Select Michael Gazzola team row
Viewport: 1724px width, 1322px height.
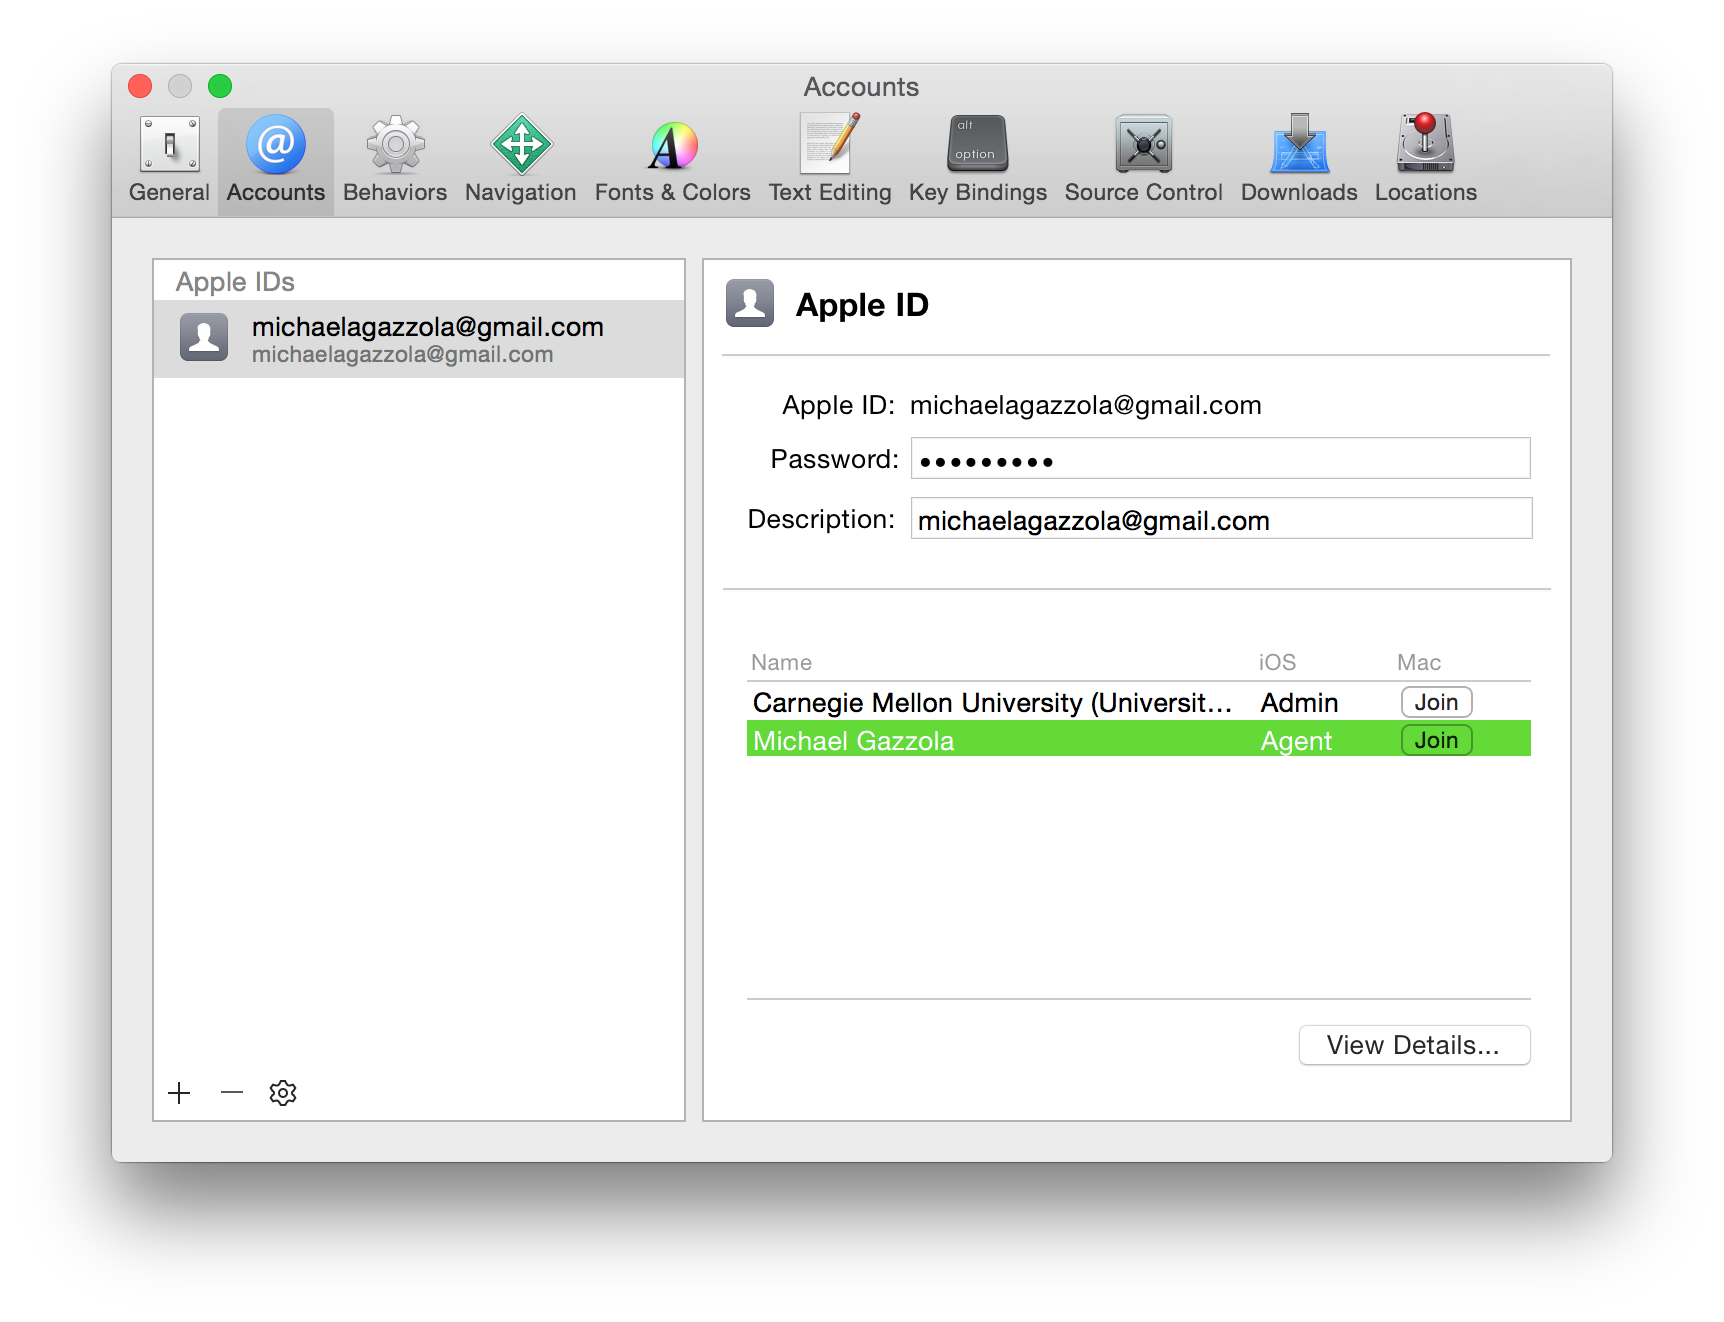(x=1139, y=739)
